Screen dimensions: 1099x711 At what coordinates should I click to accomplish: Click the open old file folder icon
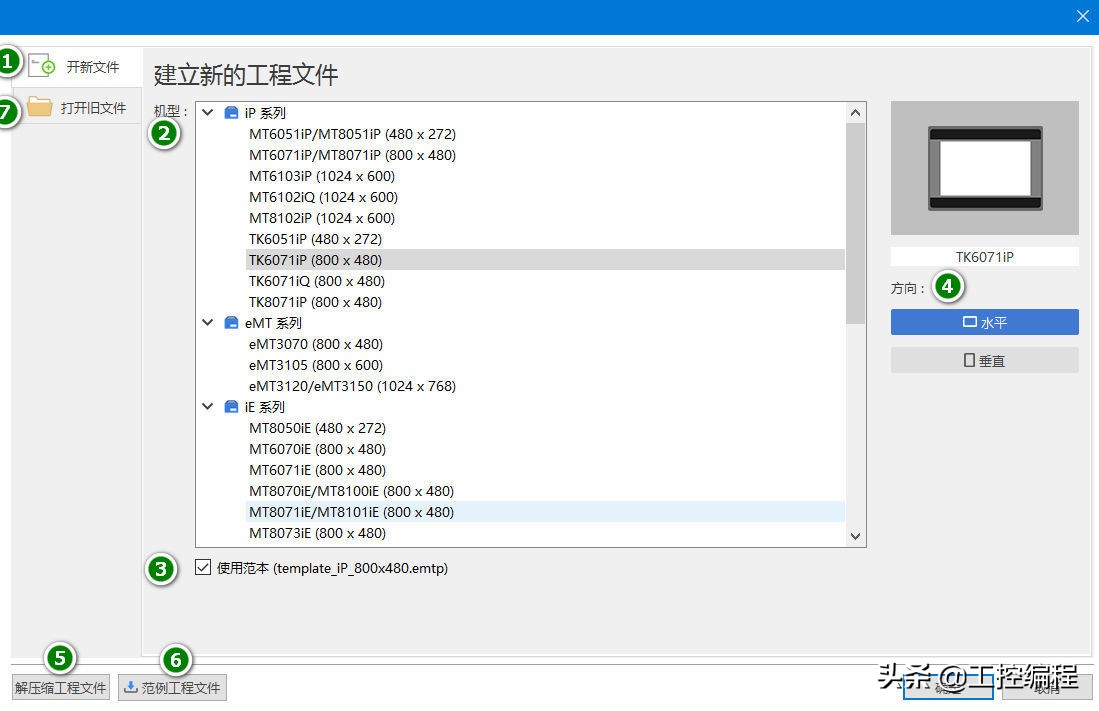(x=39, y=107)
